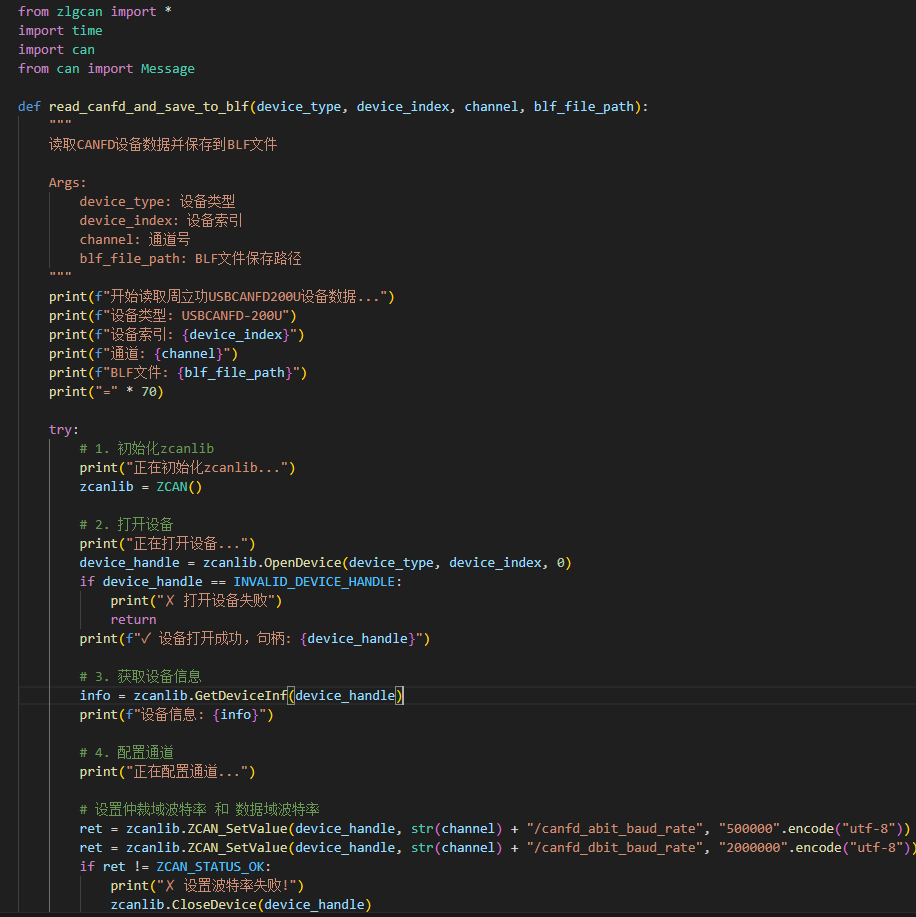Select 'Message' in 'from can import Message'
Viewport: 916px width, 917px height.
(167, 69)
